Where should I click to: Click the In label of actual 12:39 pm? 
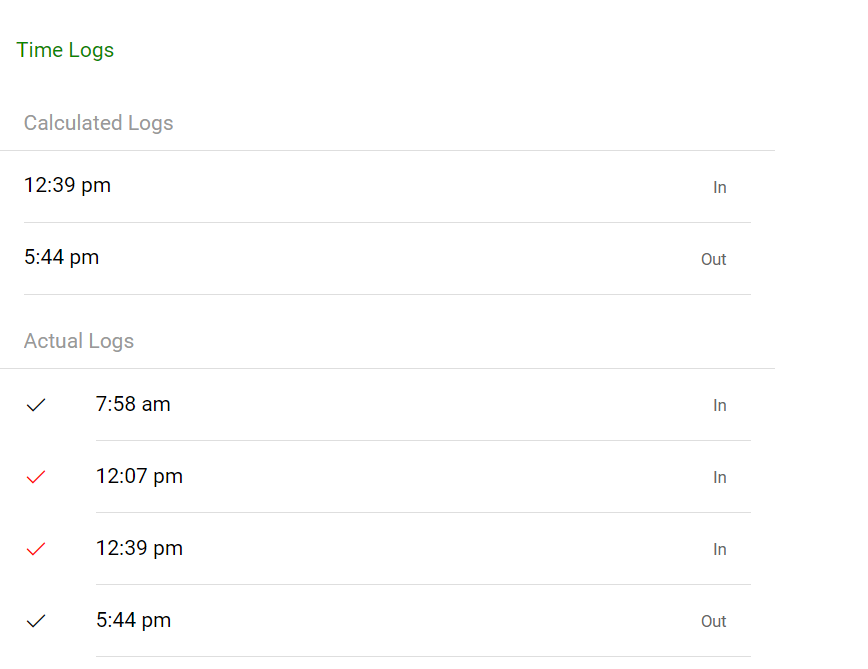click(x=719, y=549)
